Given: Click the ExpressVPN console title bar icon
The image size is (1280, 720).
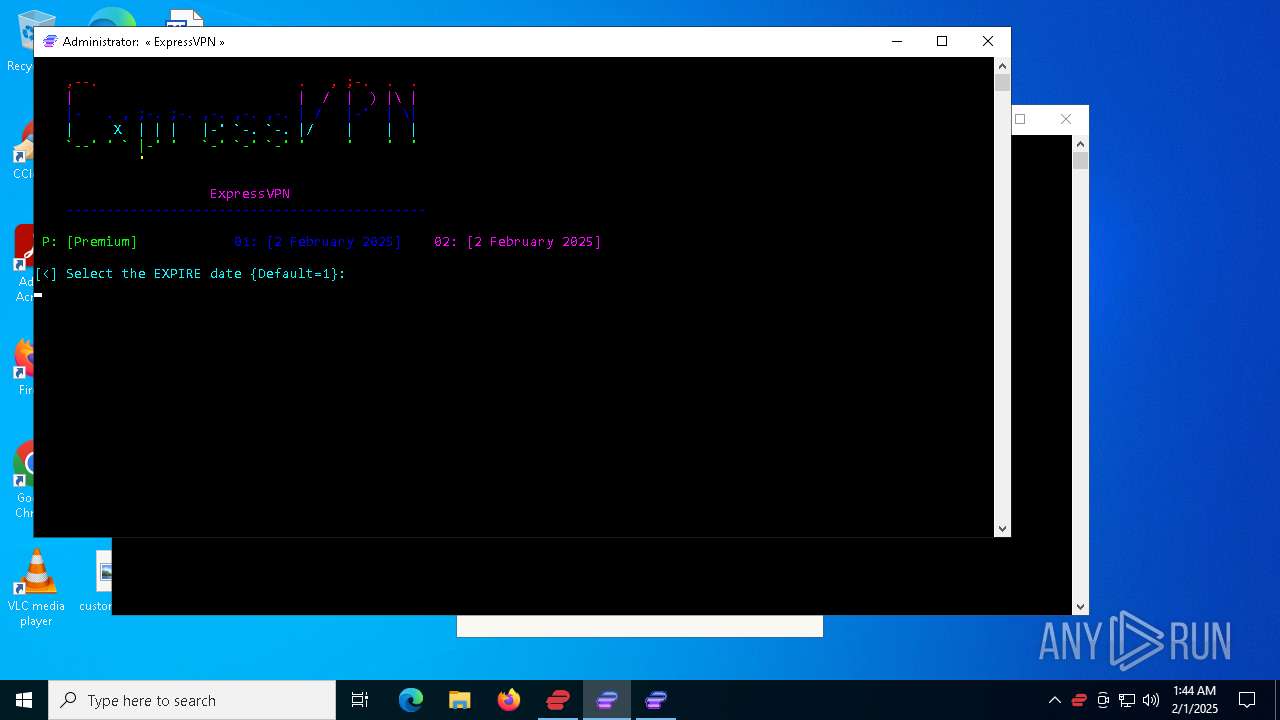Looking at the screenshot, I should 50,42.
